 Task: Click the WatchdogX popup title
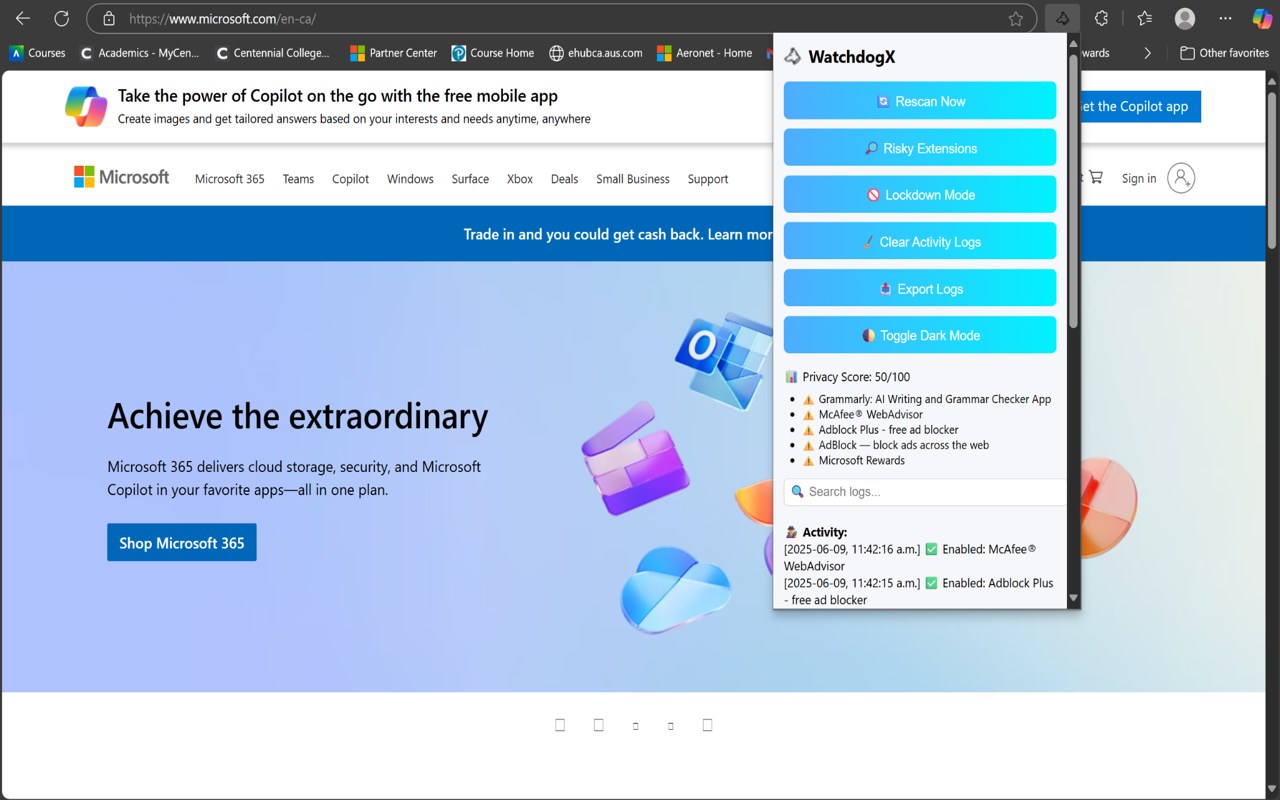click(x=851, y=57)
